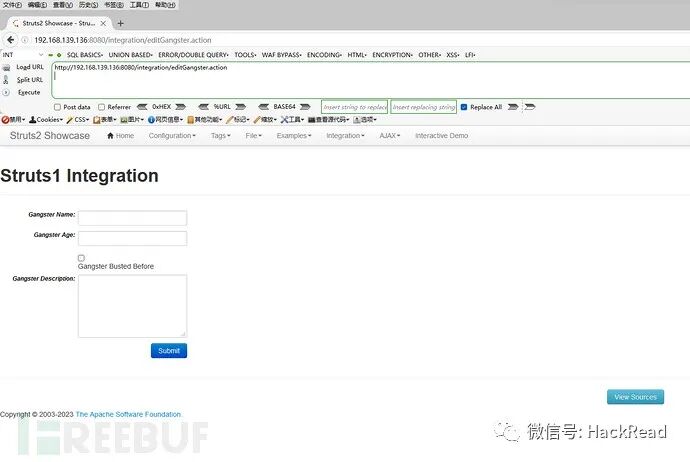Expand the TOOLS menu in HackBar

[x=246, y=55]
